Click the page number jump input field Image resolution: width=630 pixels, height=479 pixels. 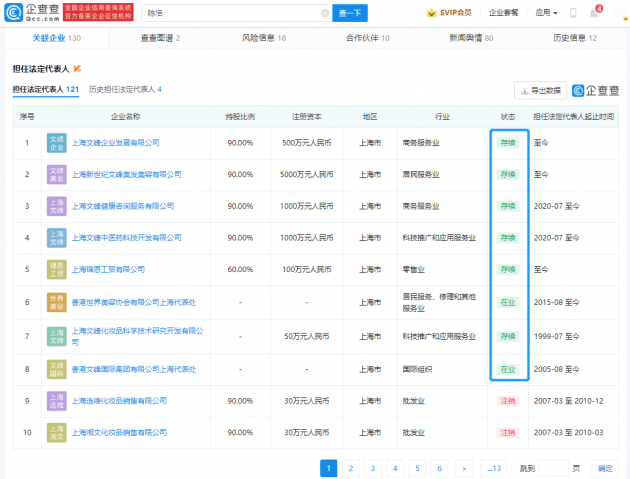553,467
